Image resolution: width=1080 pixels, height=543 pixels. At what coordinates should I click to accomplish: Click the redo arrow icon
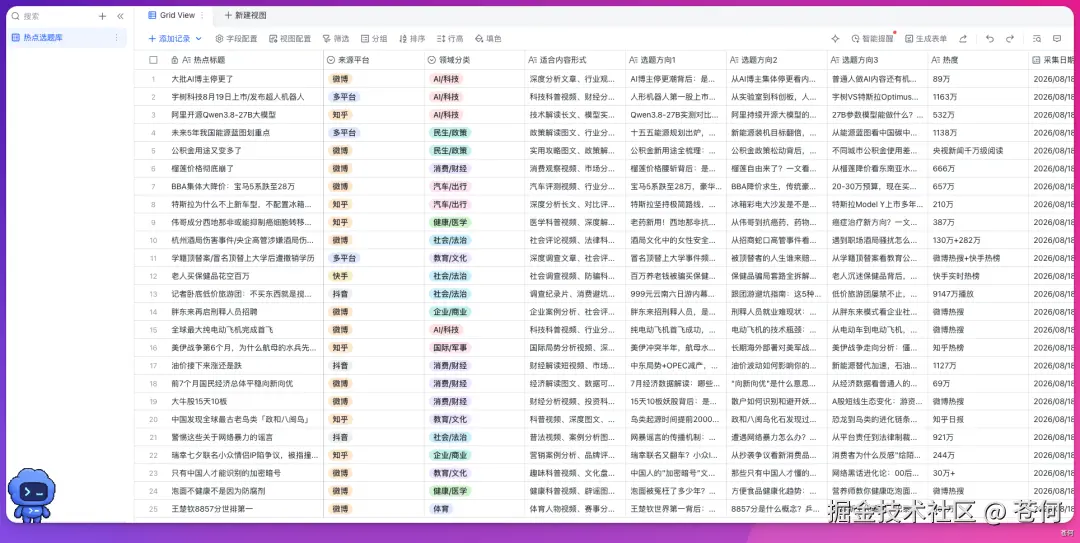tap(1010, 39)
